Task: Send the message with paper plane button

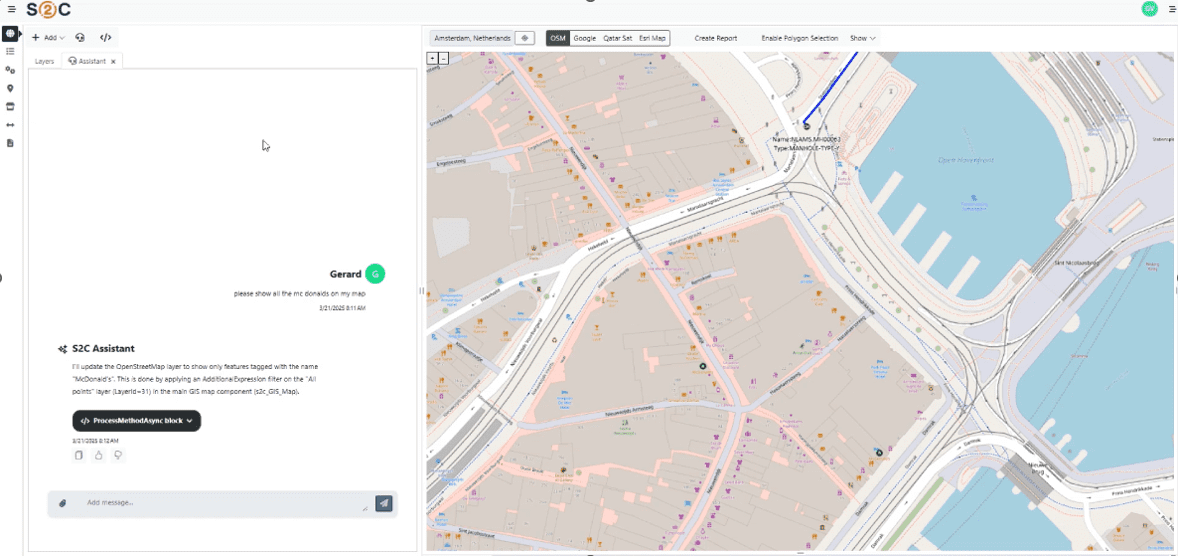Action: click(x=384, y=503)
